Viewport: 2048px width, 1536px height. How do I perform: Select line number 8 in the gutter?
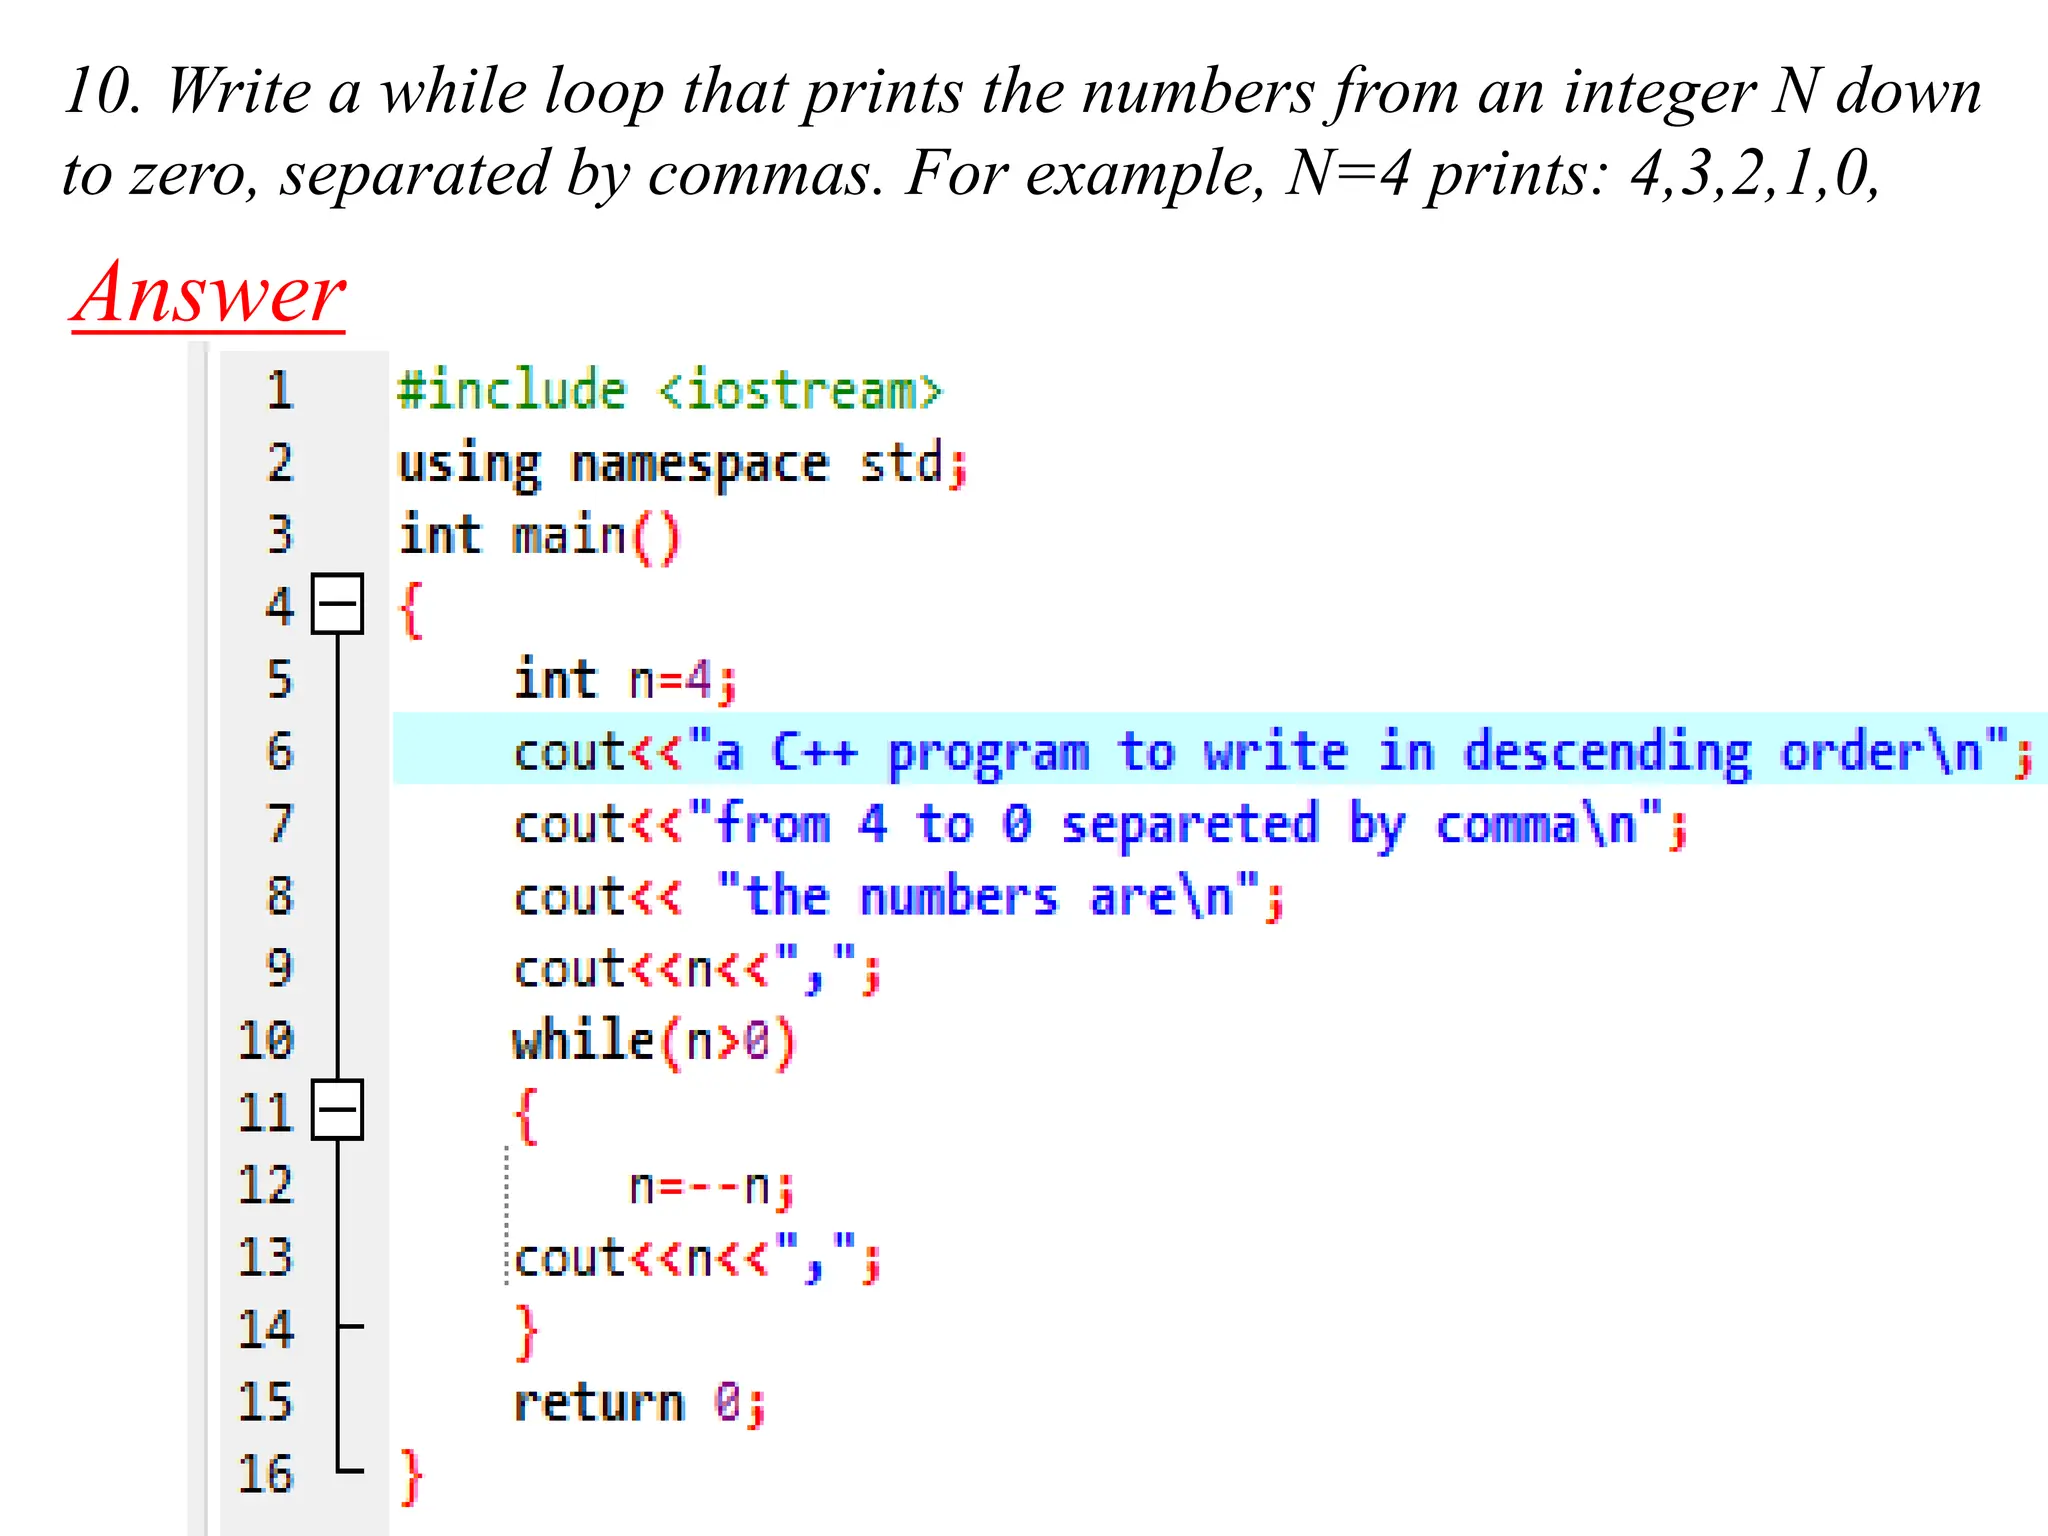point(280,897)
